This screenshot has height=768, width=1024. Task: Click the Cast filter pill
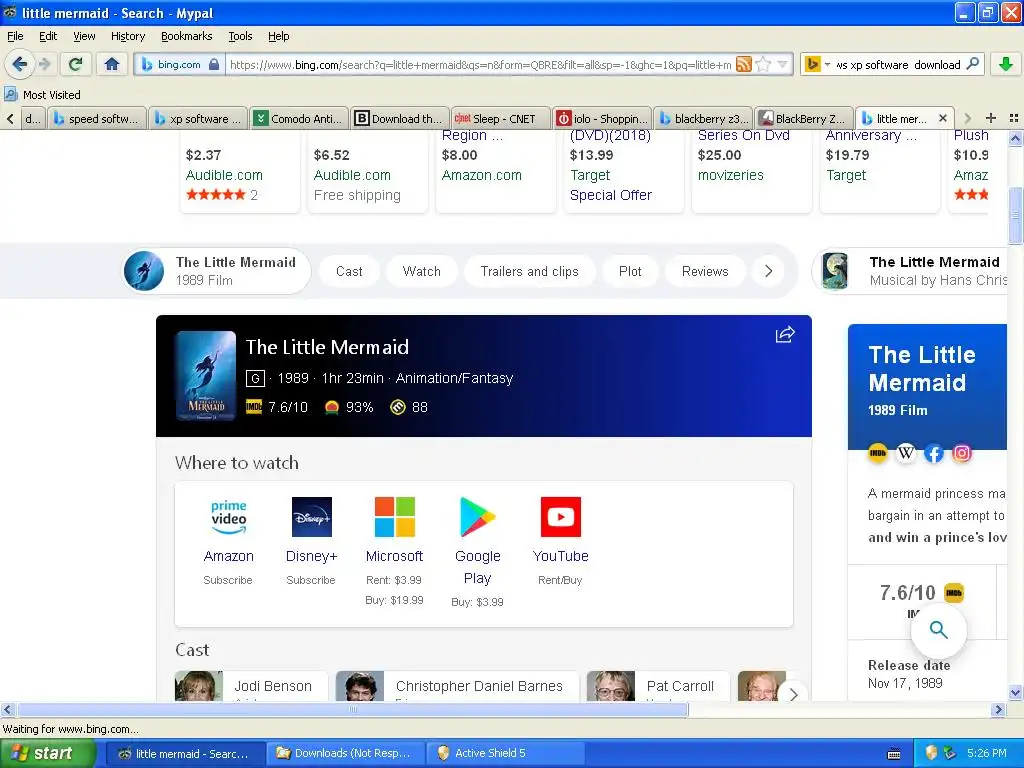point(349,271)
